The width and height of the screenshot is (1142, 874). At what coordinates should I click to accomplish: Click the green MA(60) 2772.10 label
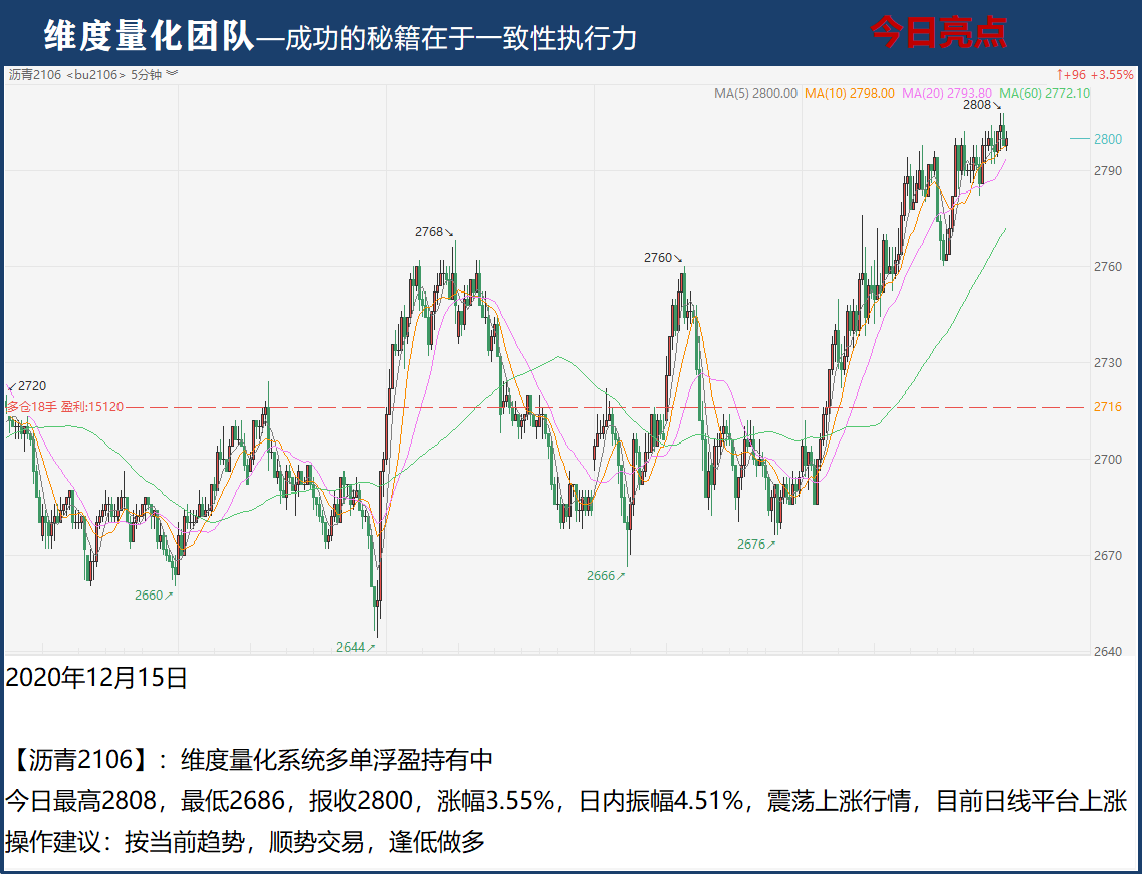coord(1043,93)
